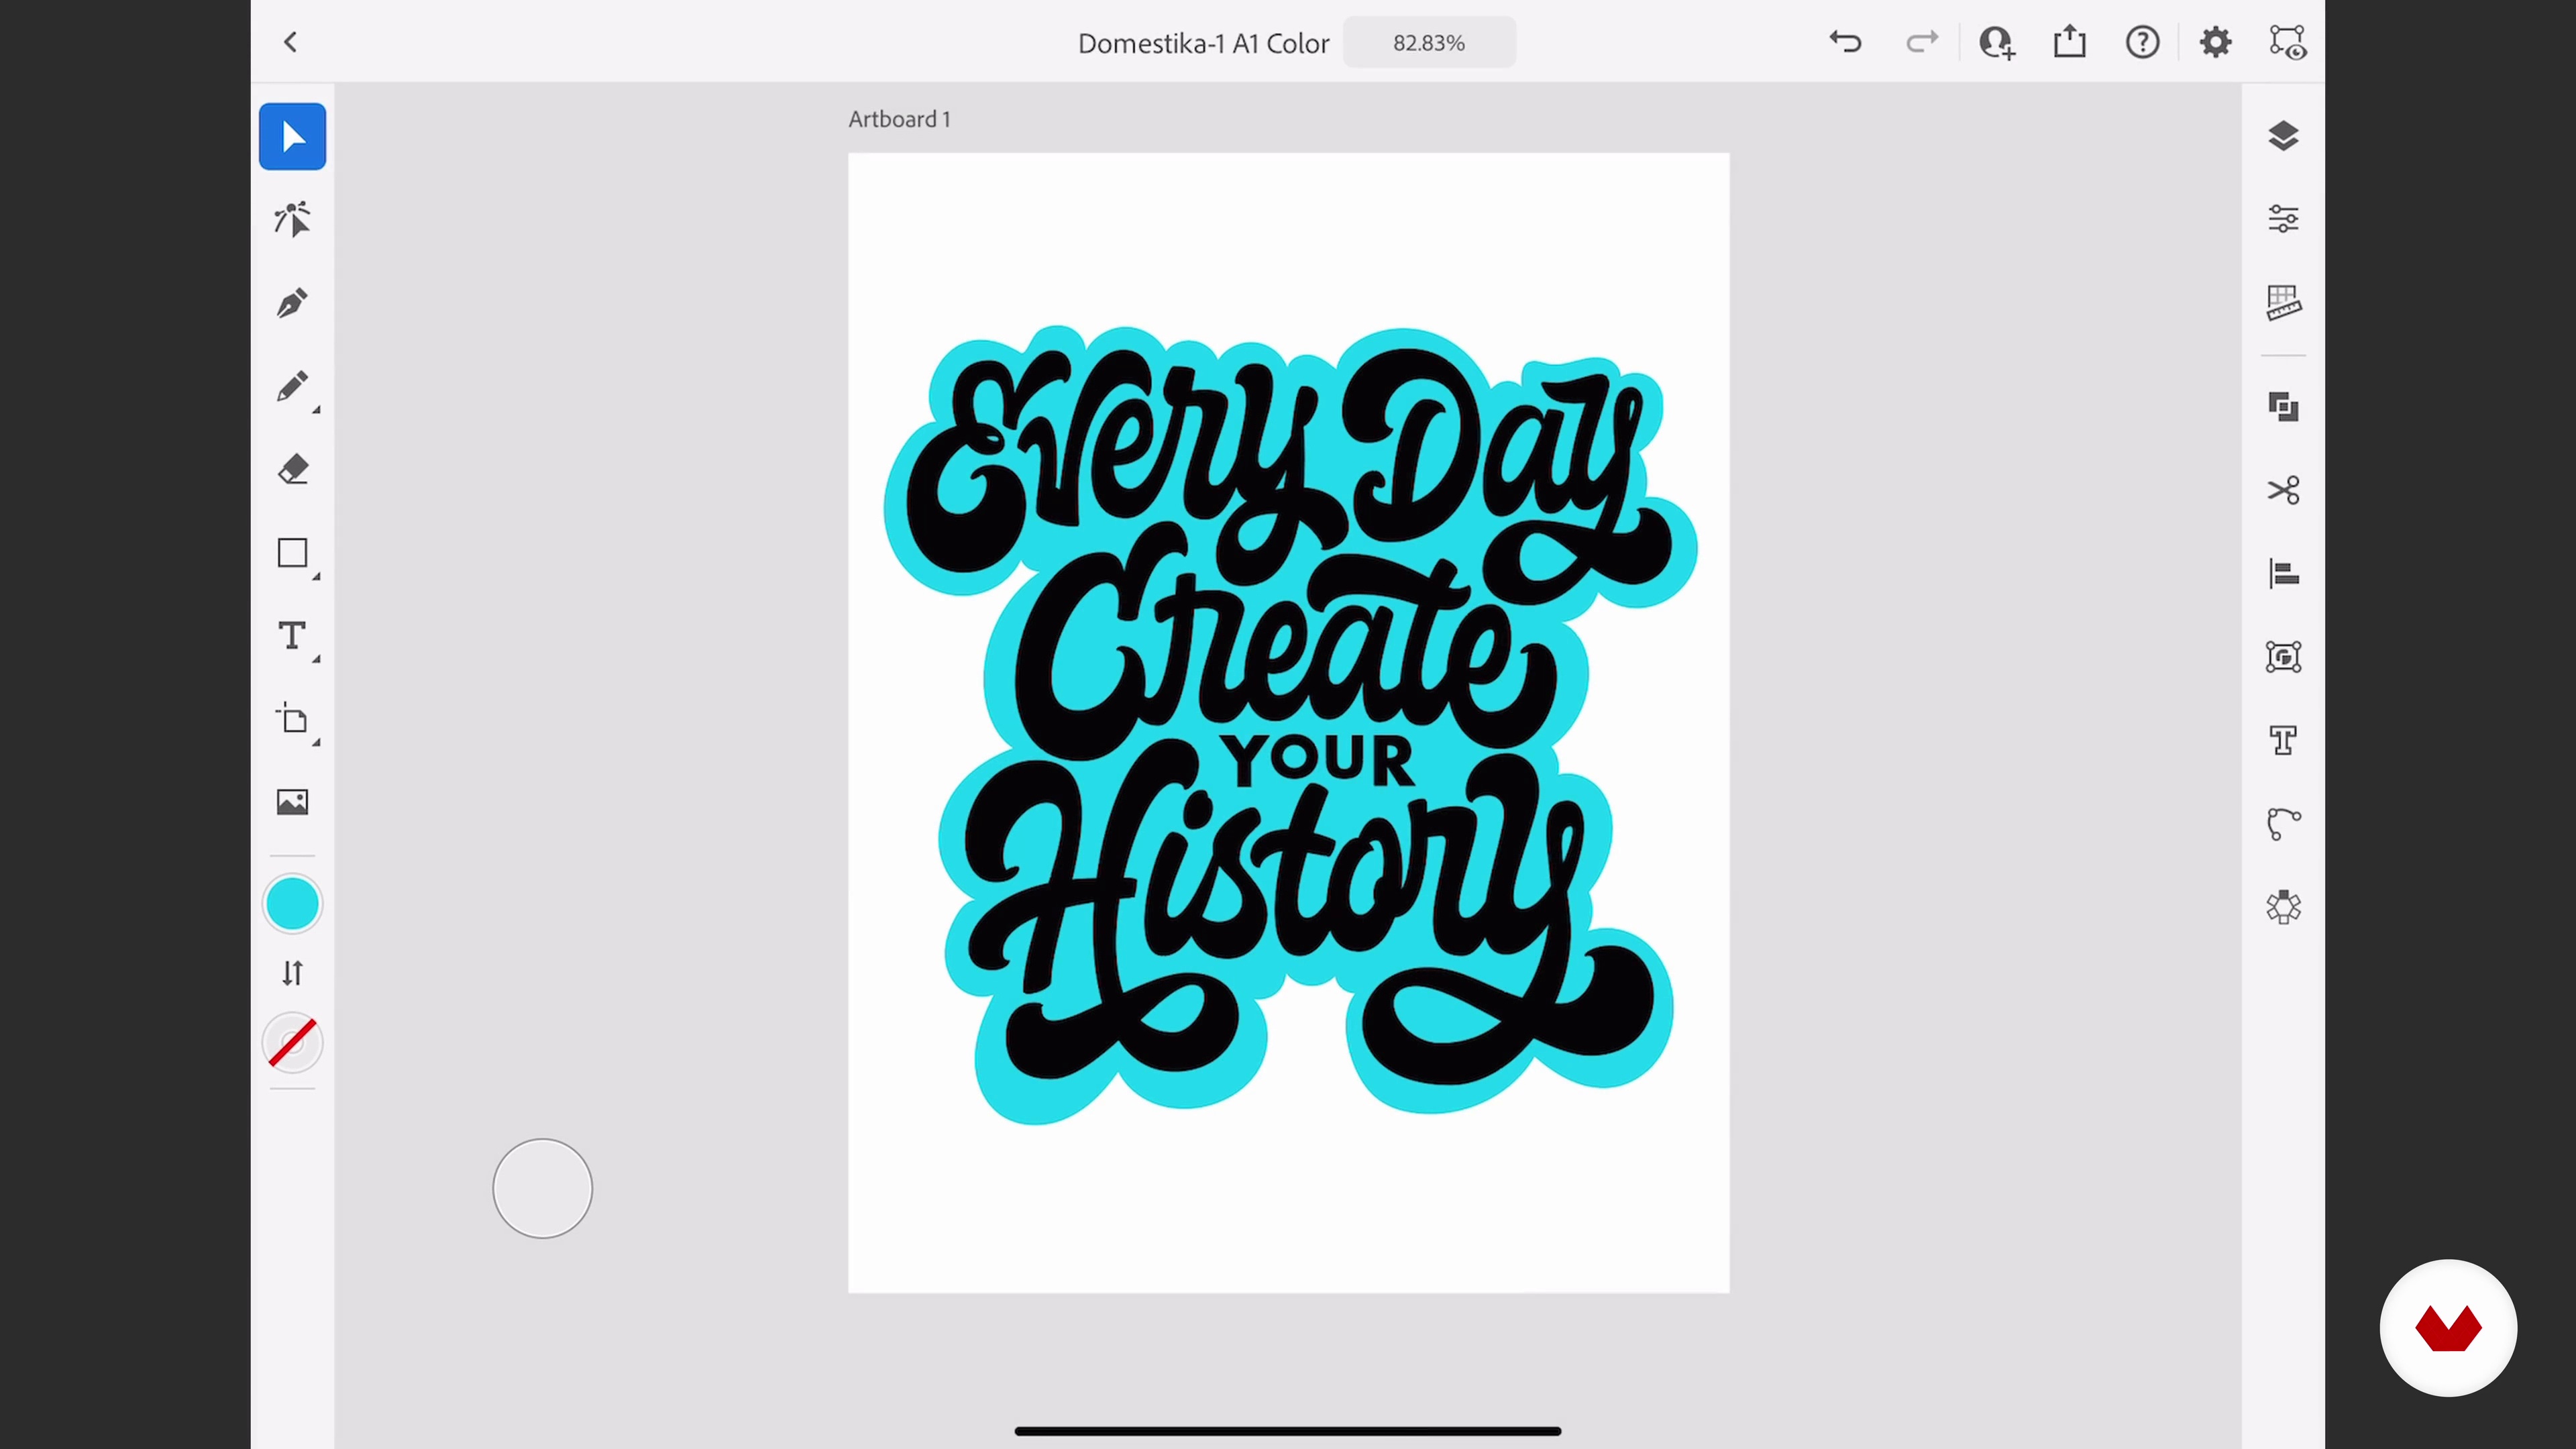Open the Object transform panel

(x=2283, y=657)
